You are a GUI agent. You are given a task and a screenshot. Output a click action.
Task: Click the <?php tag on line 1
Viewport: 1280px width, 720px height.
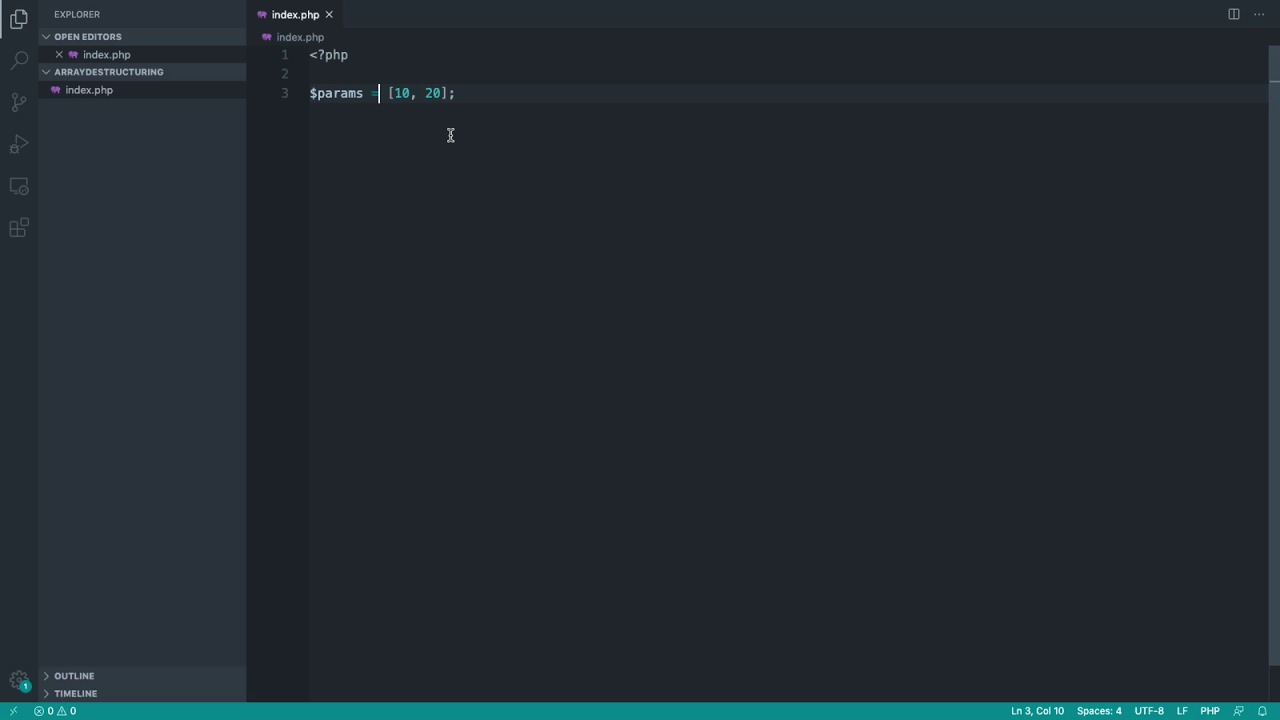(329, 55)
